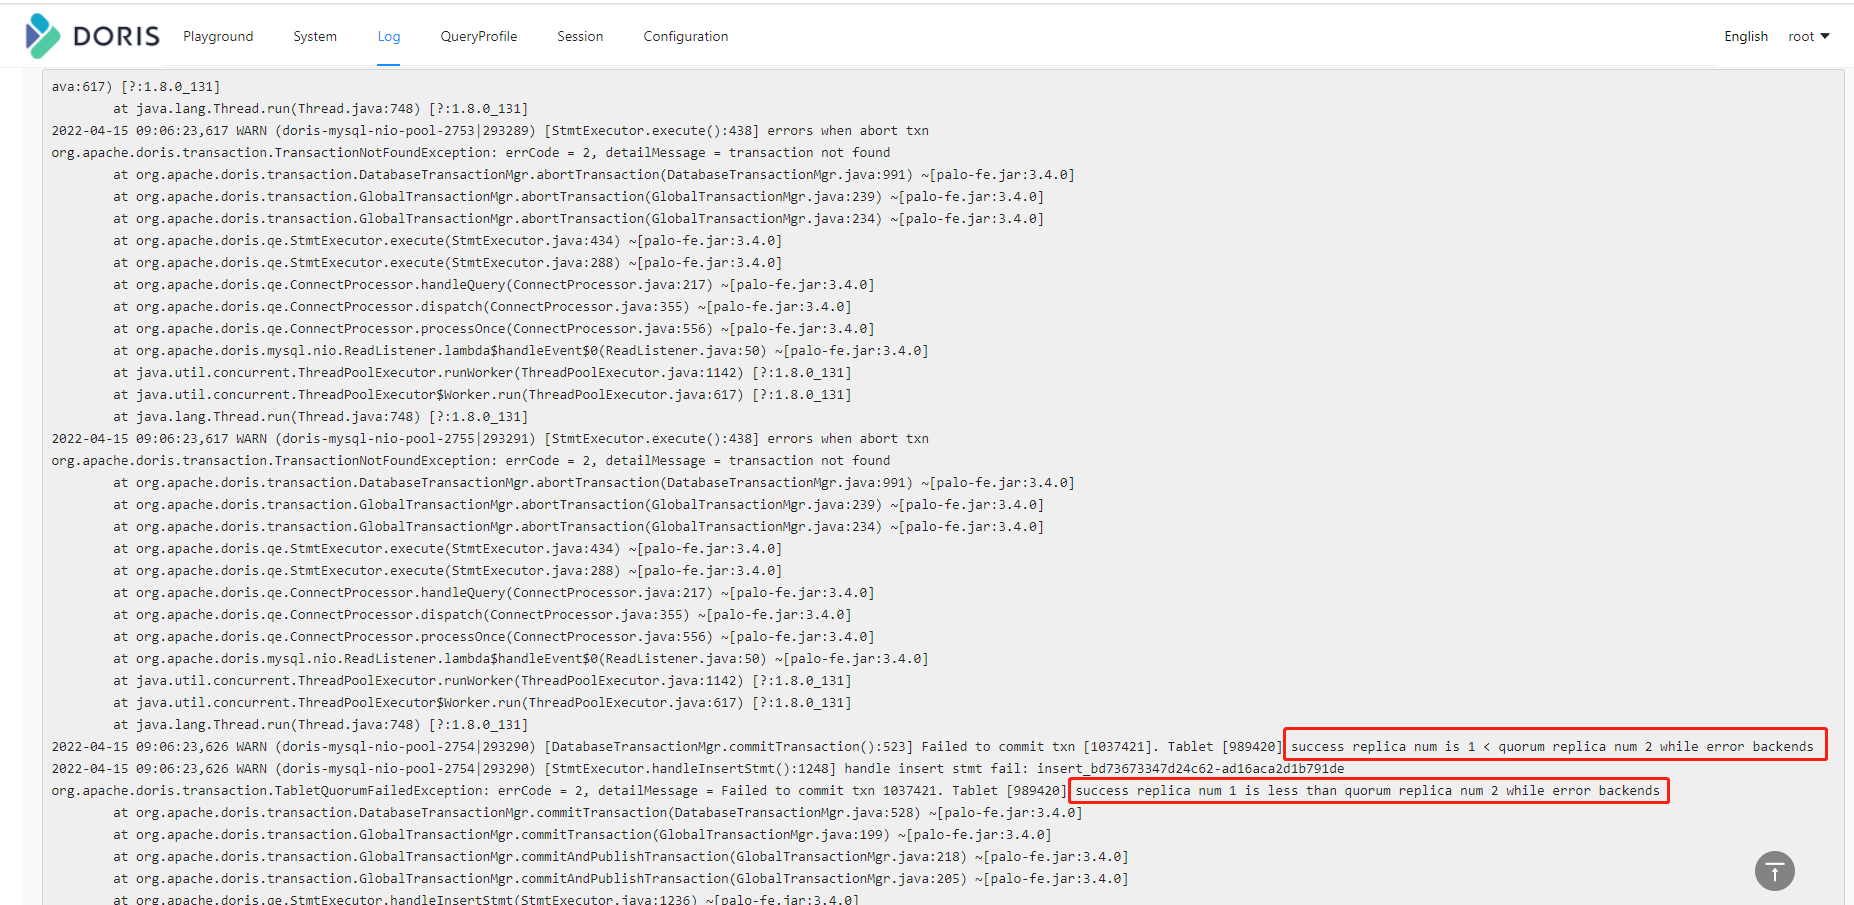This screenshot has height=905, width=1854.
Task: Click the Doris logo icon
Action: (41, 34)
